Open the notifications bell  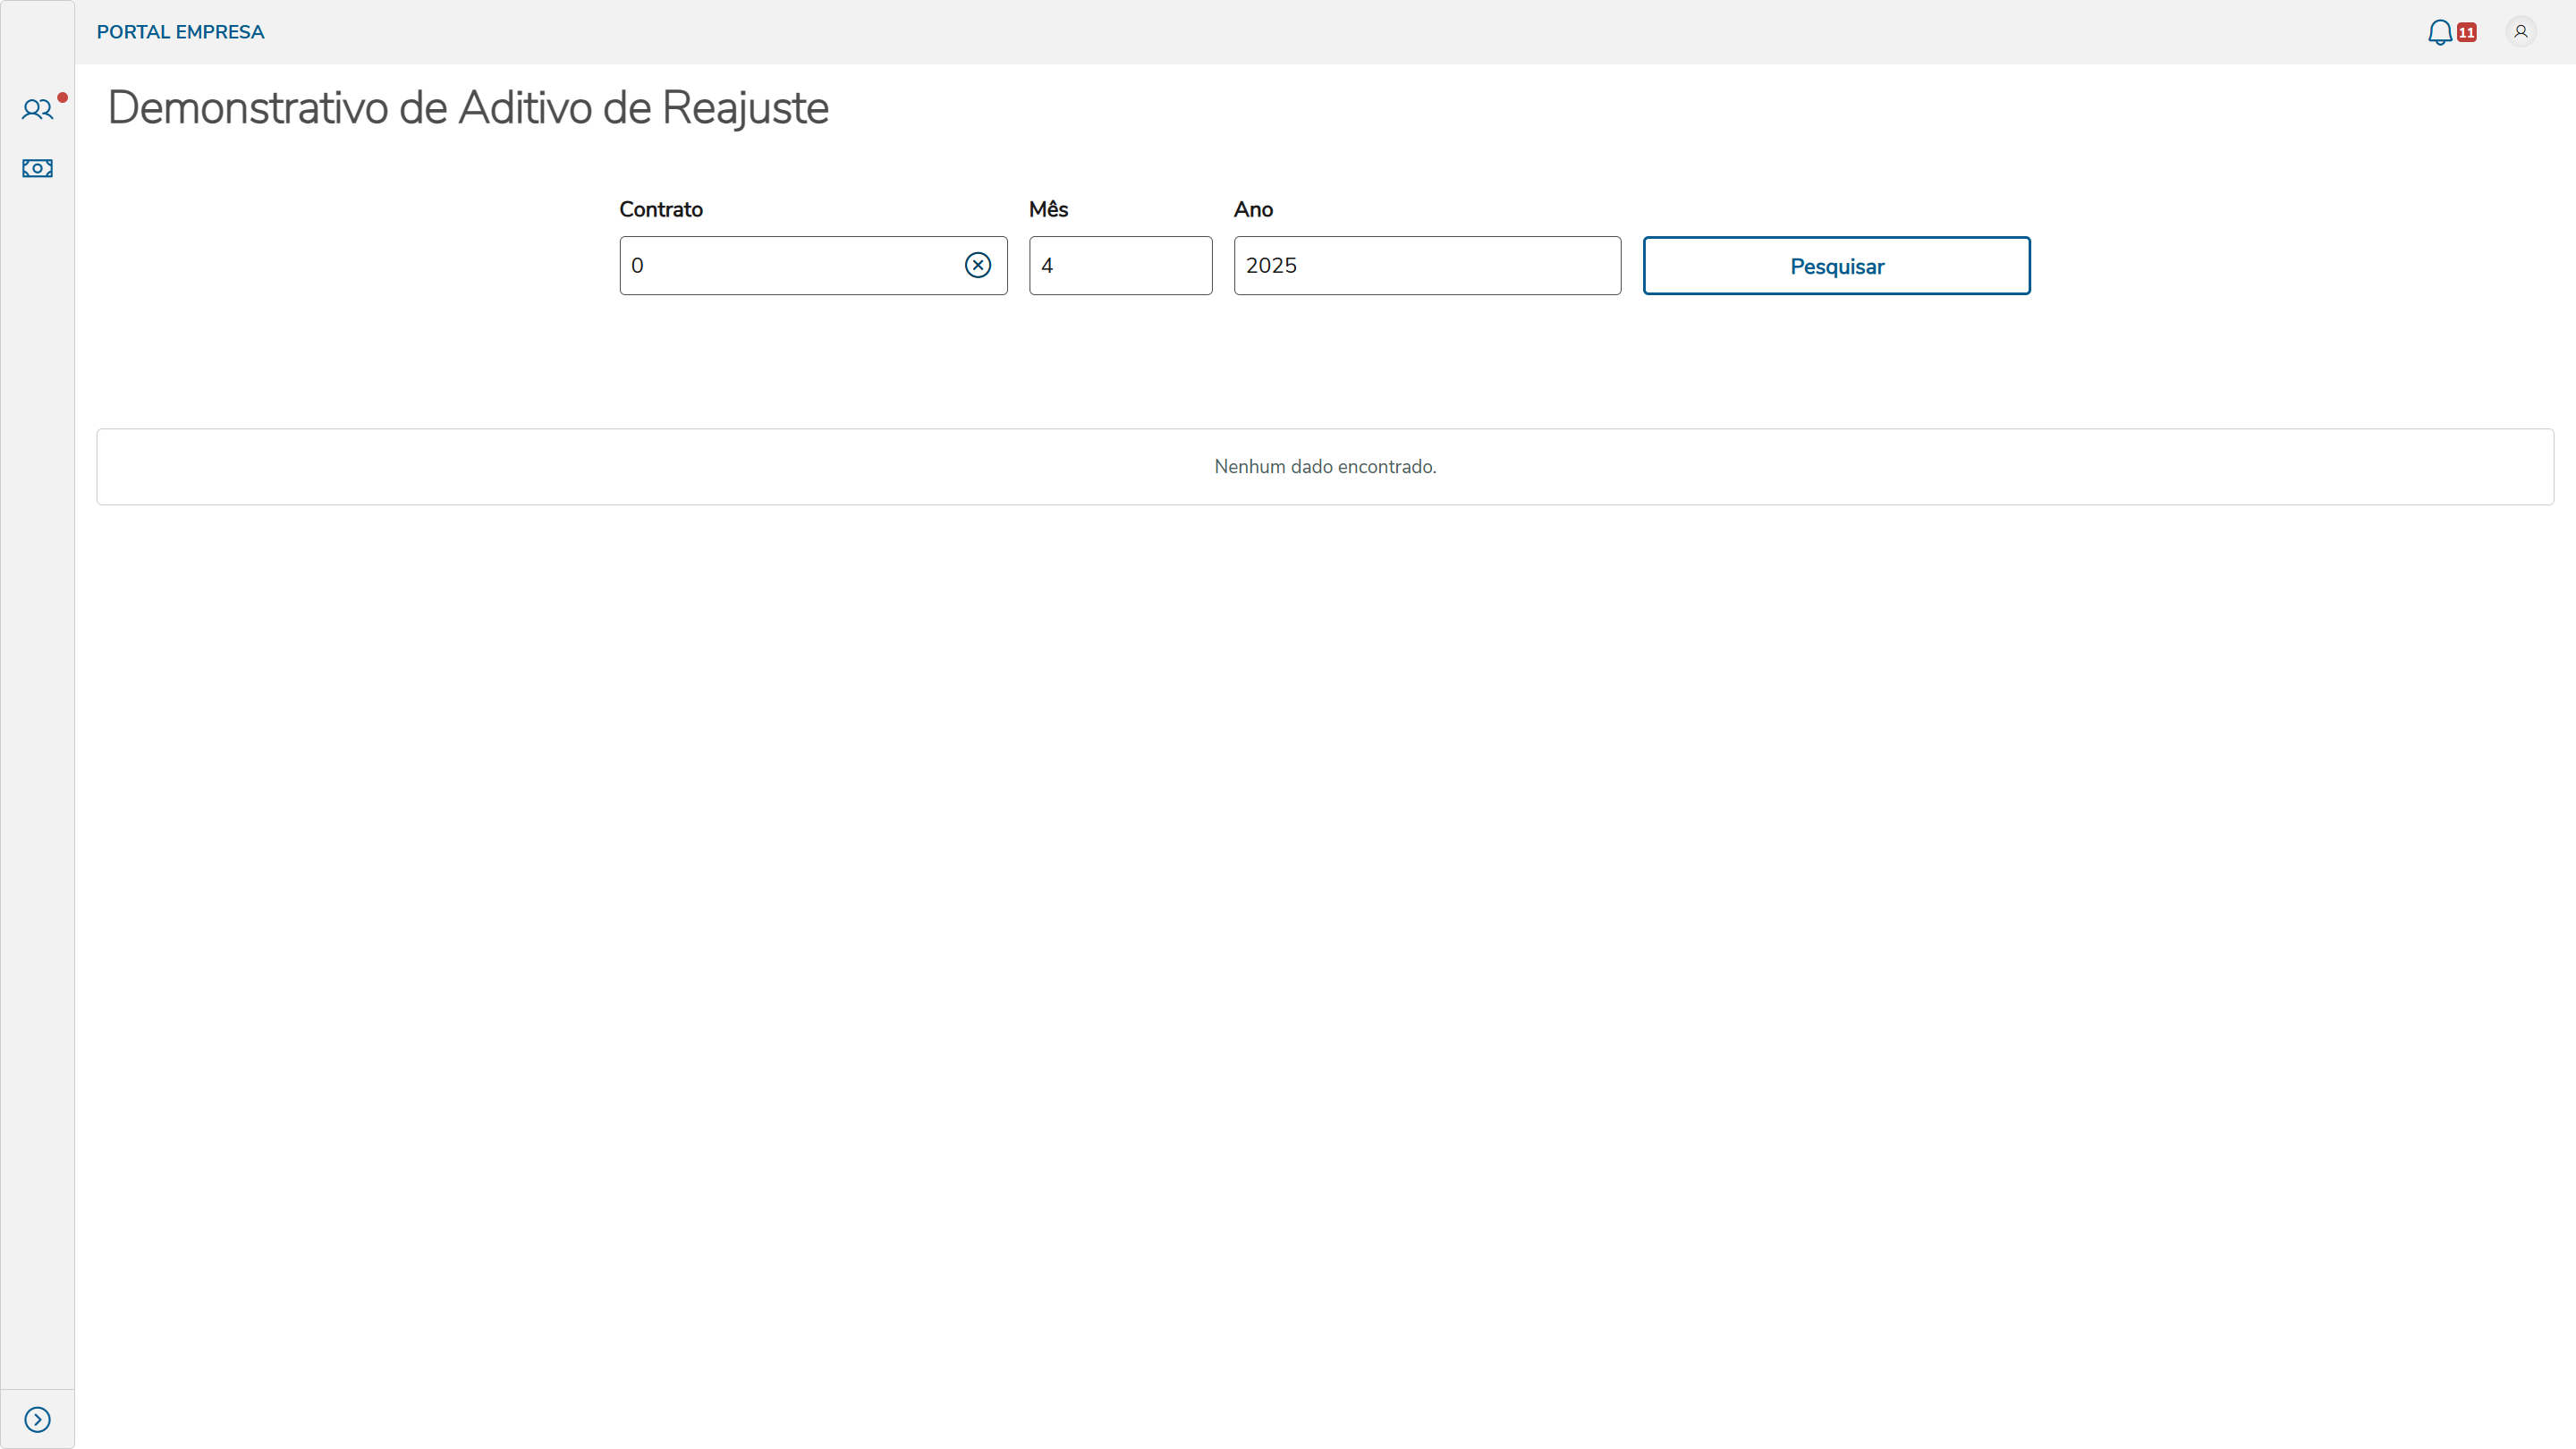pyautogui.click(x=2439, y=32)
